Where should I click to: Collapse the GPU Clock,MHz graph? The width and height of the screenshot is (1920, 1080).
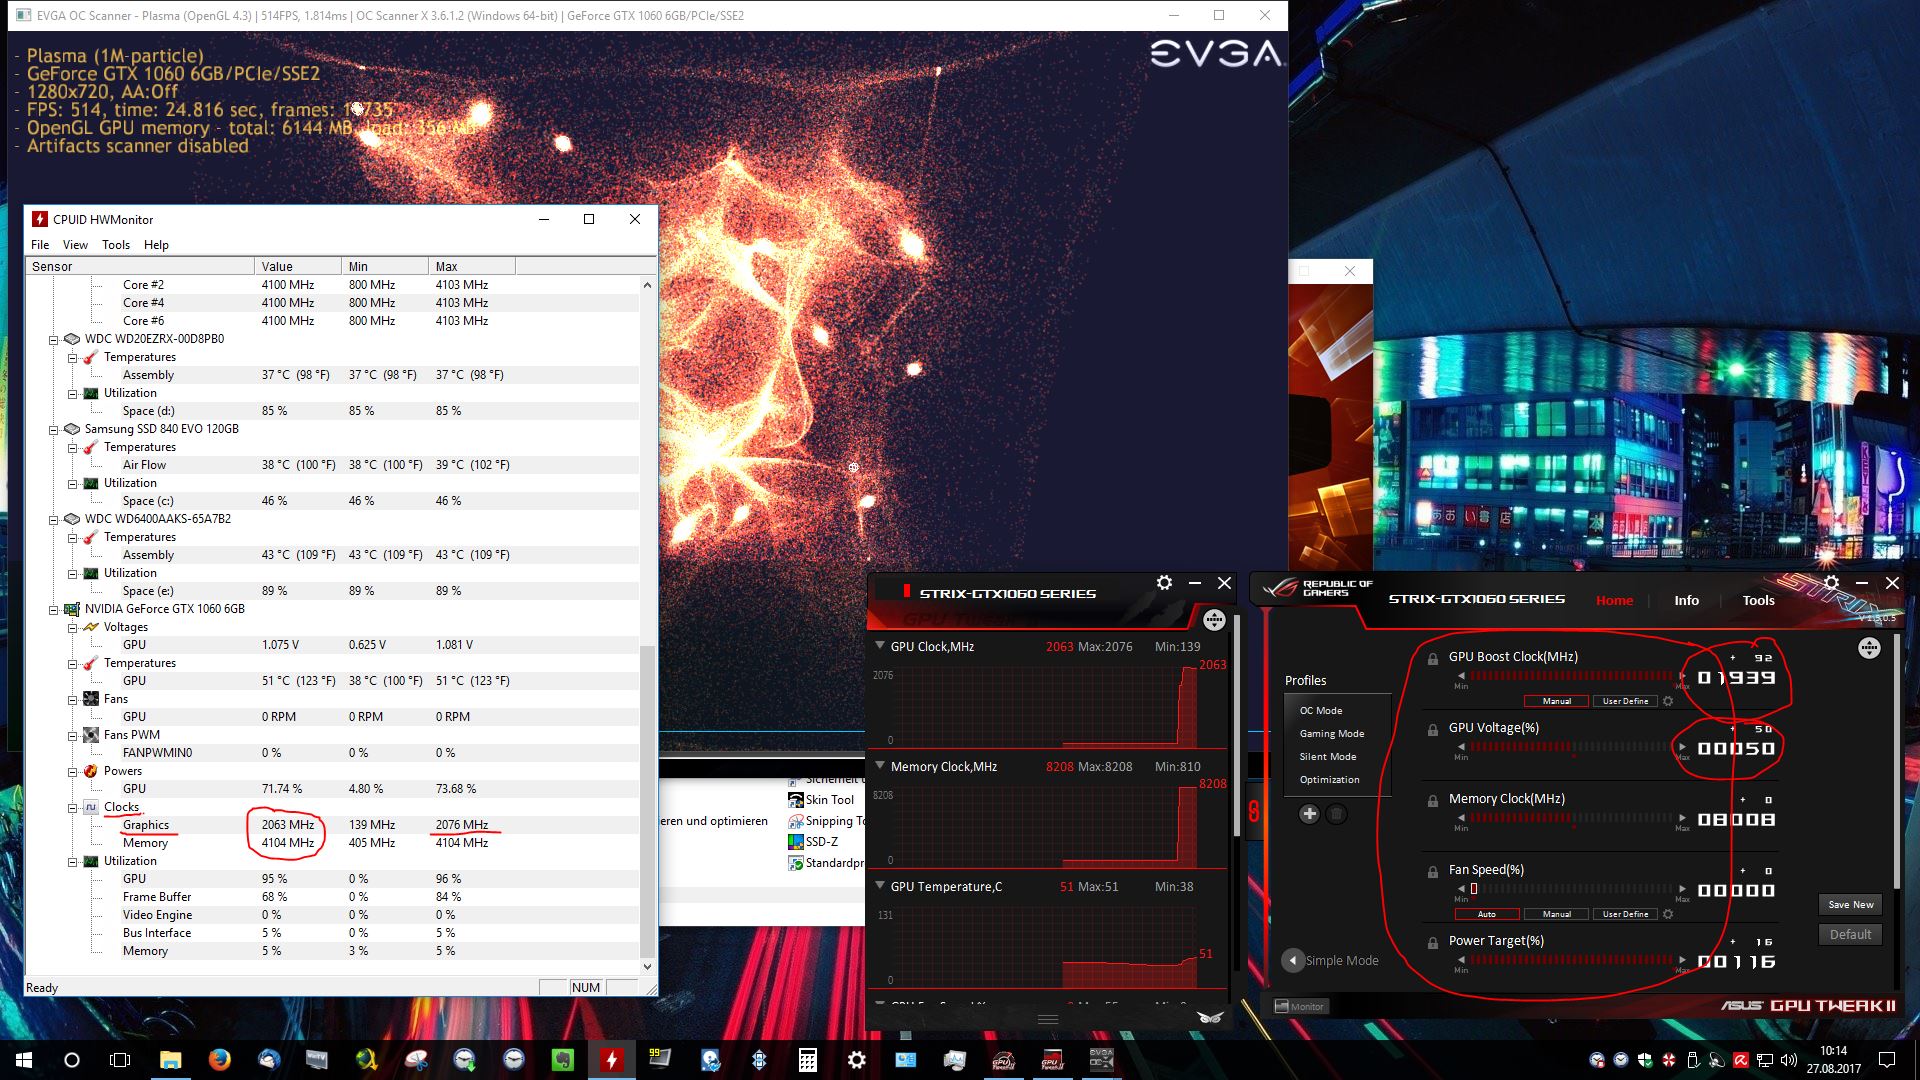(880, 646)
